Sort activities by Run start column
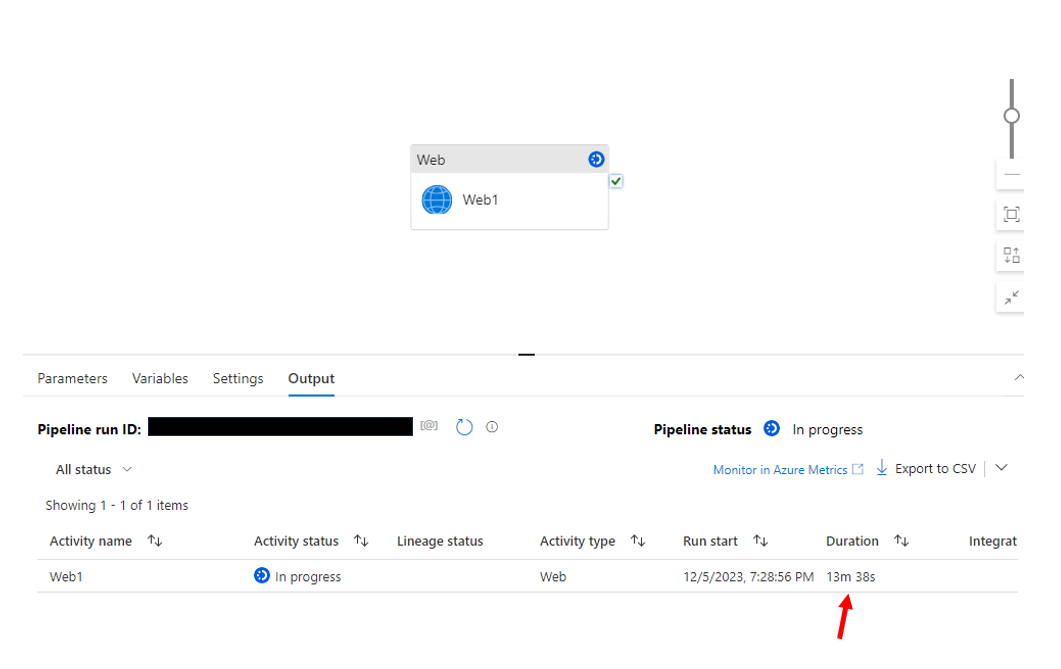The height and width of the screenshot is (669, 1061). click(761, 540)
